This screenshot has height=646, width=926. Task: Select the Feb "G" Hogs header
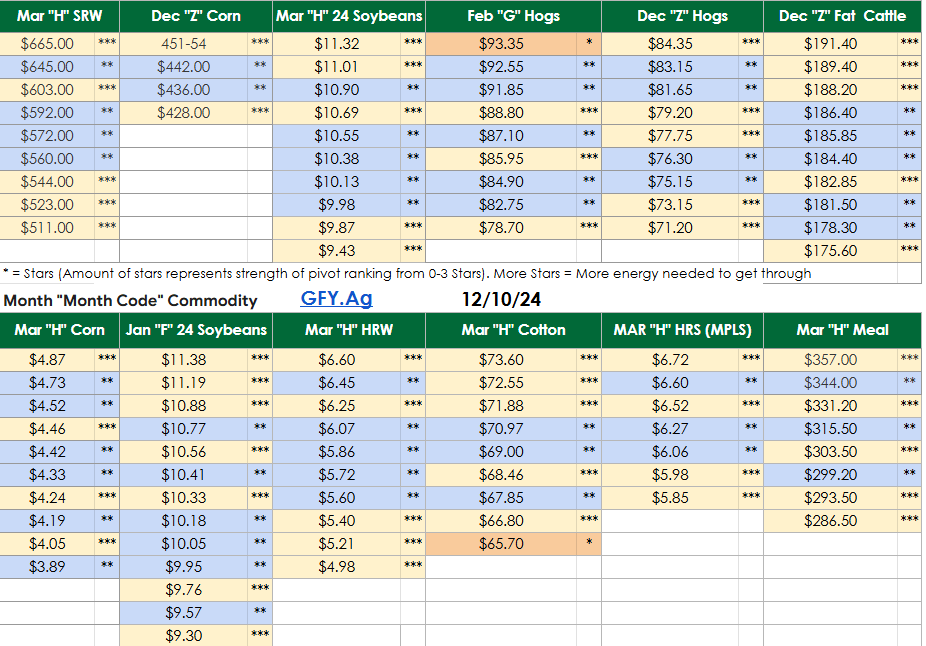pyautogui.click(x=513, y=16)
